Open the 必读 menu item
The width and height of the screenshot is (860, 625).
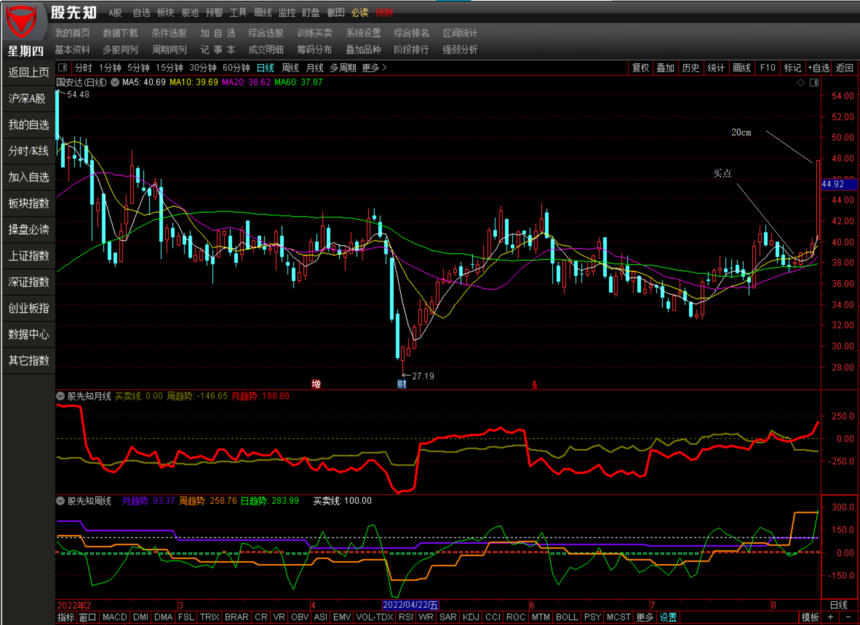(360, 13)
